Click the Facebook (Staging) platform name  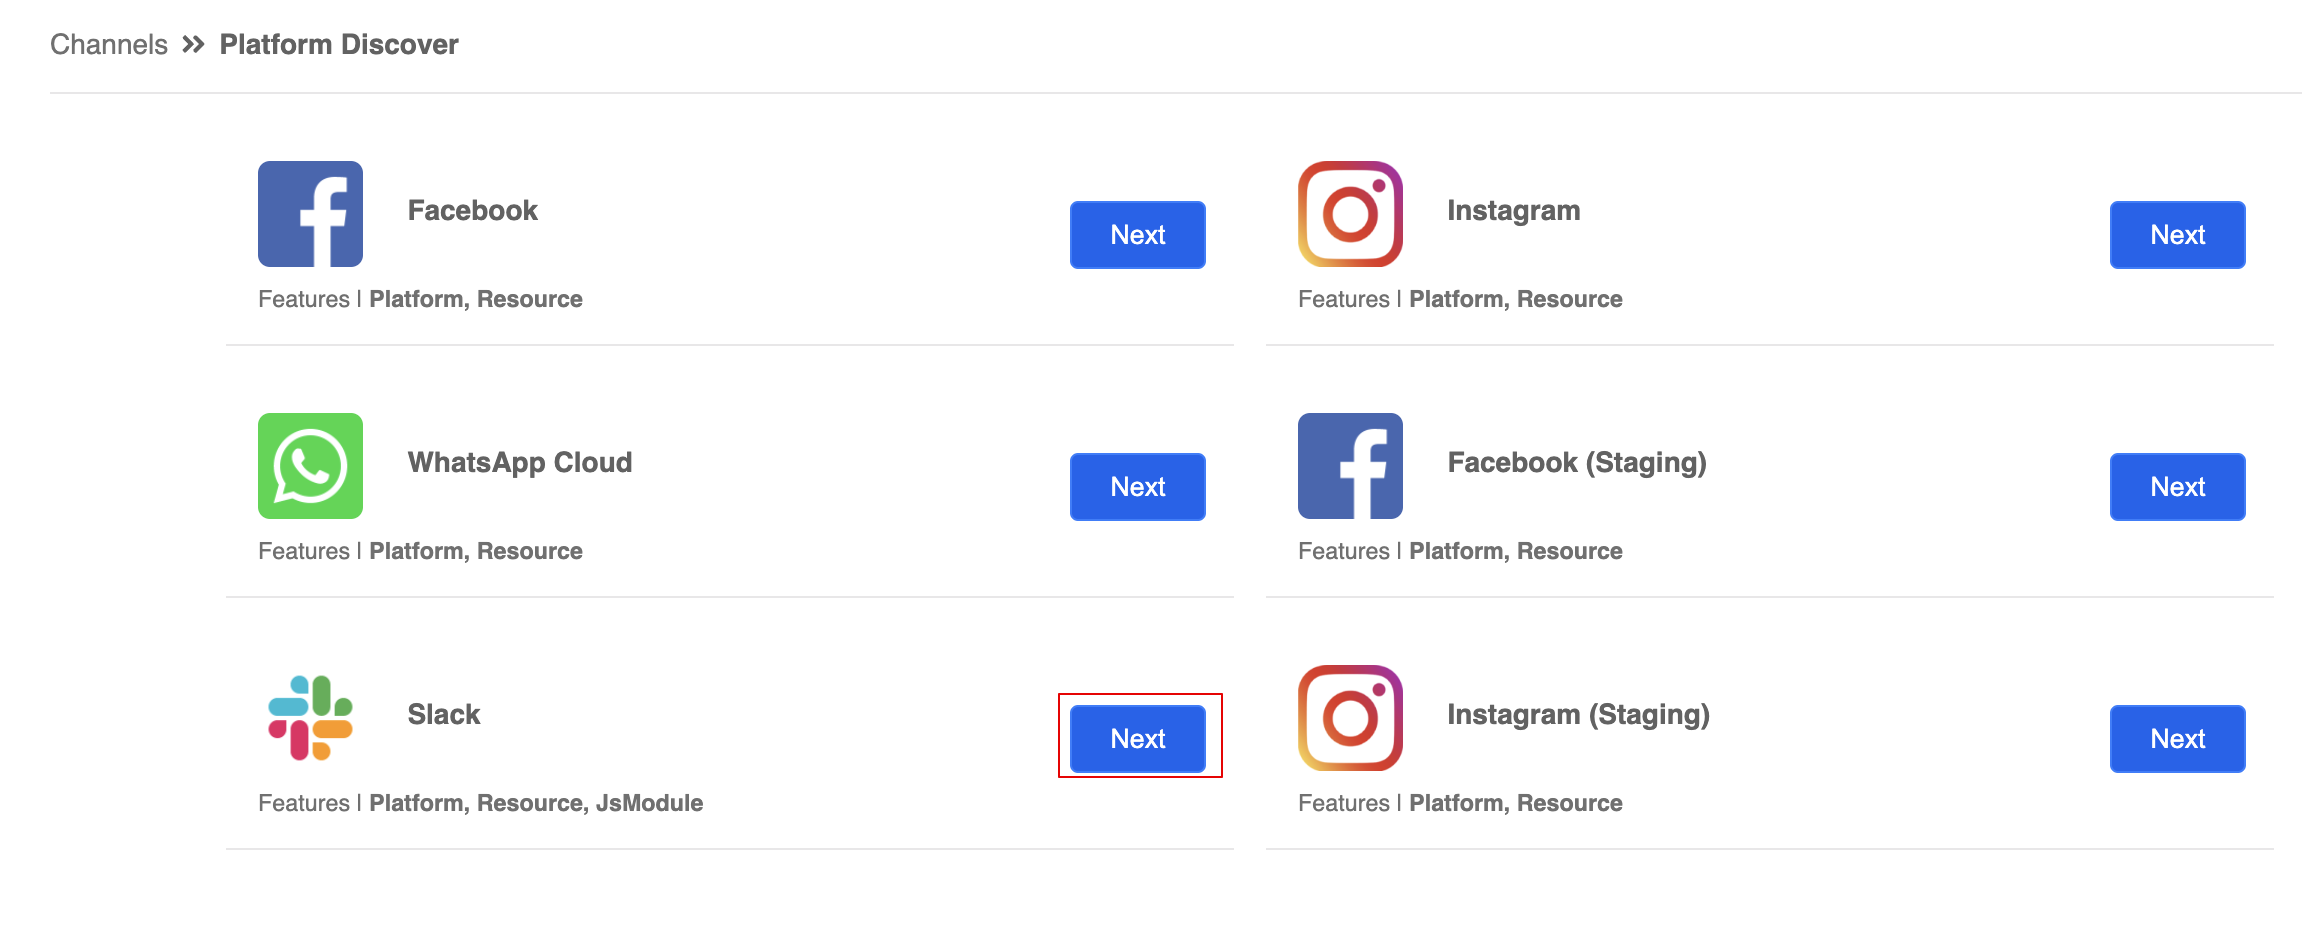click(1577, 462)
